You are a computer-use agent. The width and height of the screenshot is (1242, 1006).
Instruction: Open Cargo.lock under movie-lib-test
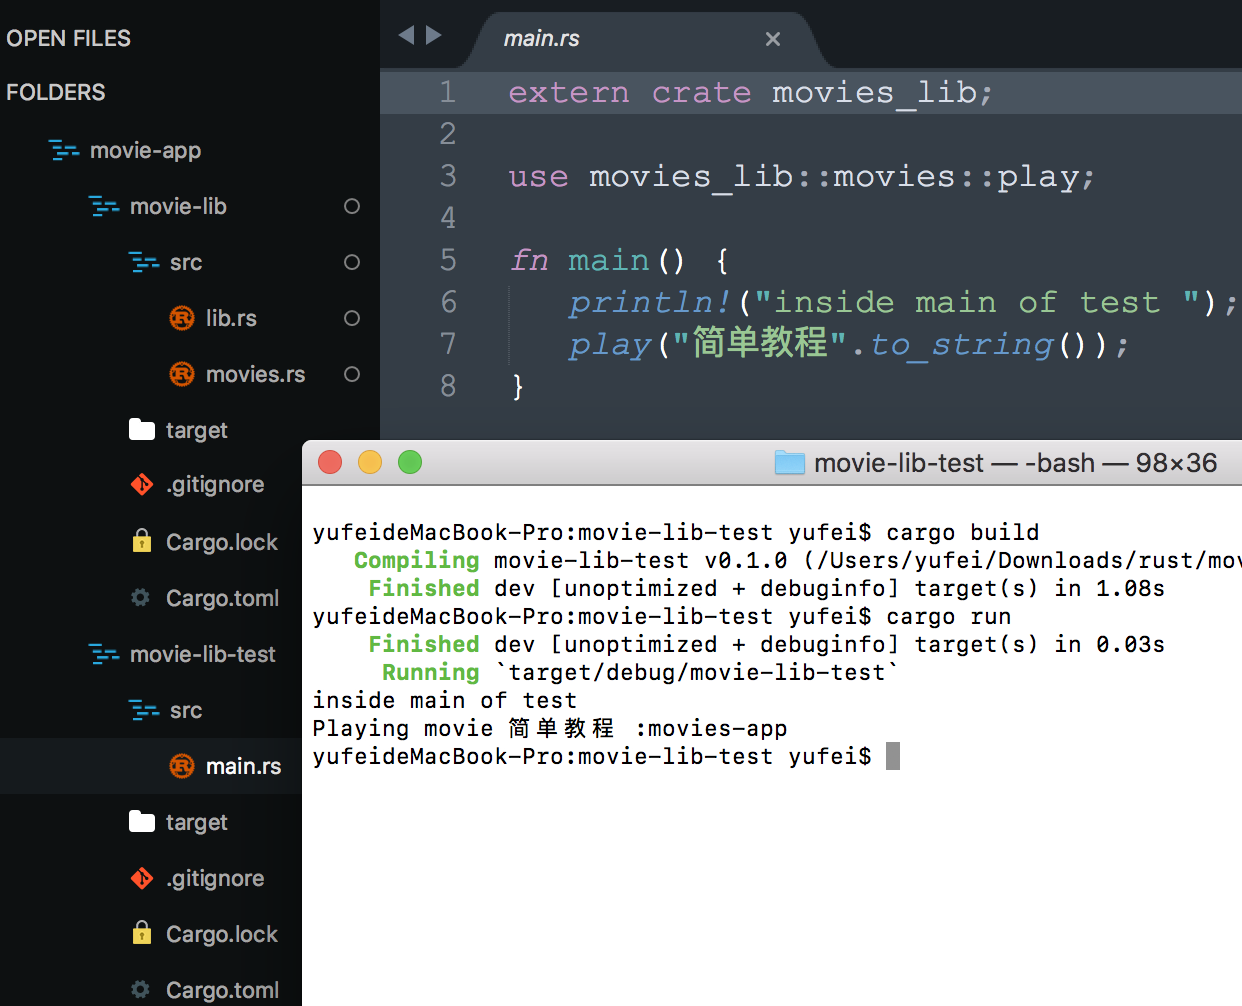(222, 934)
